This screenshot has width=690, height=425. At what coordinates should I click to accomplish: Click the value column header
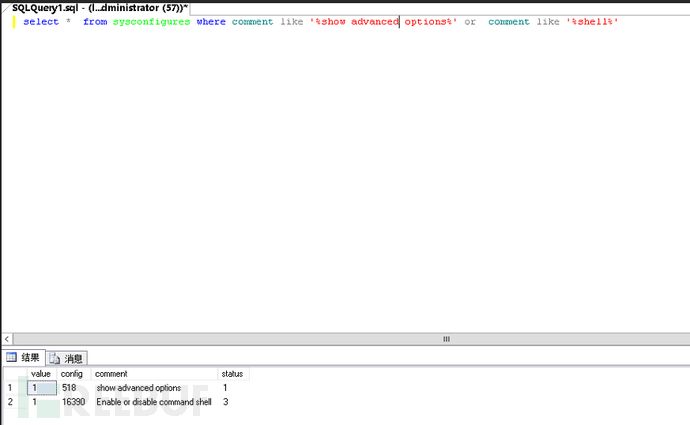(41, 374)
